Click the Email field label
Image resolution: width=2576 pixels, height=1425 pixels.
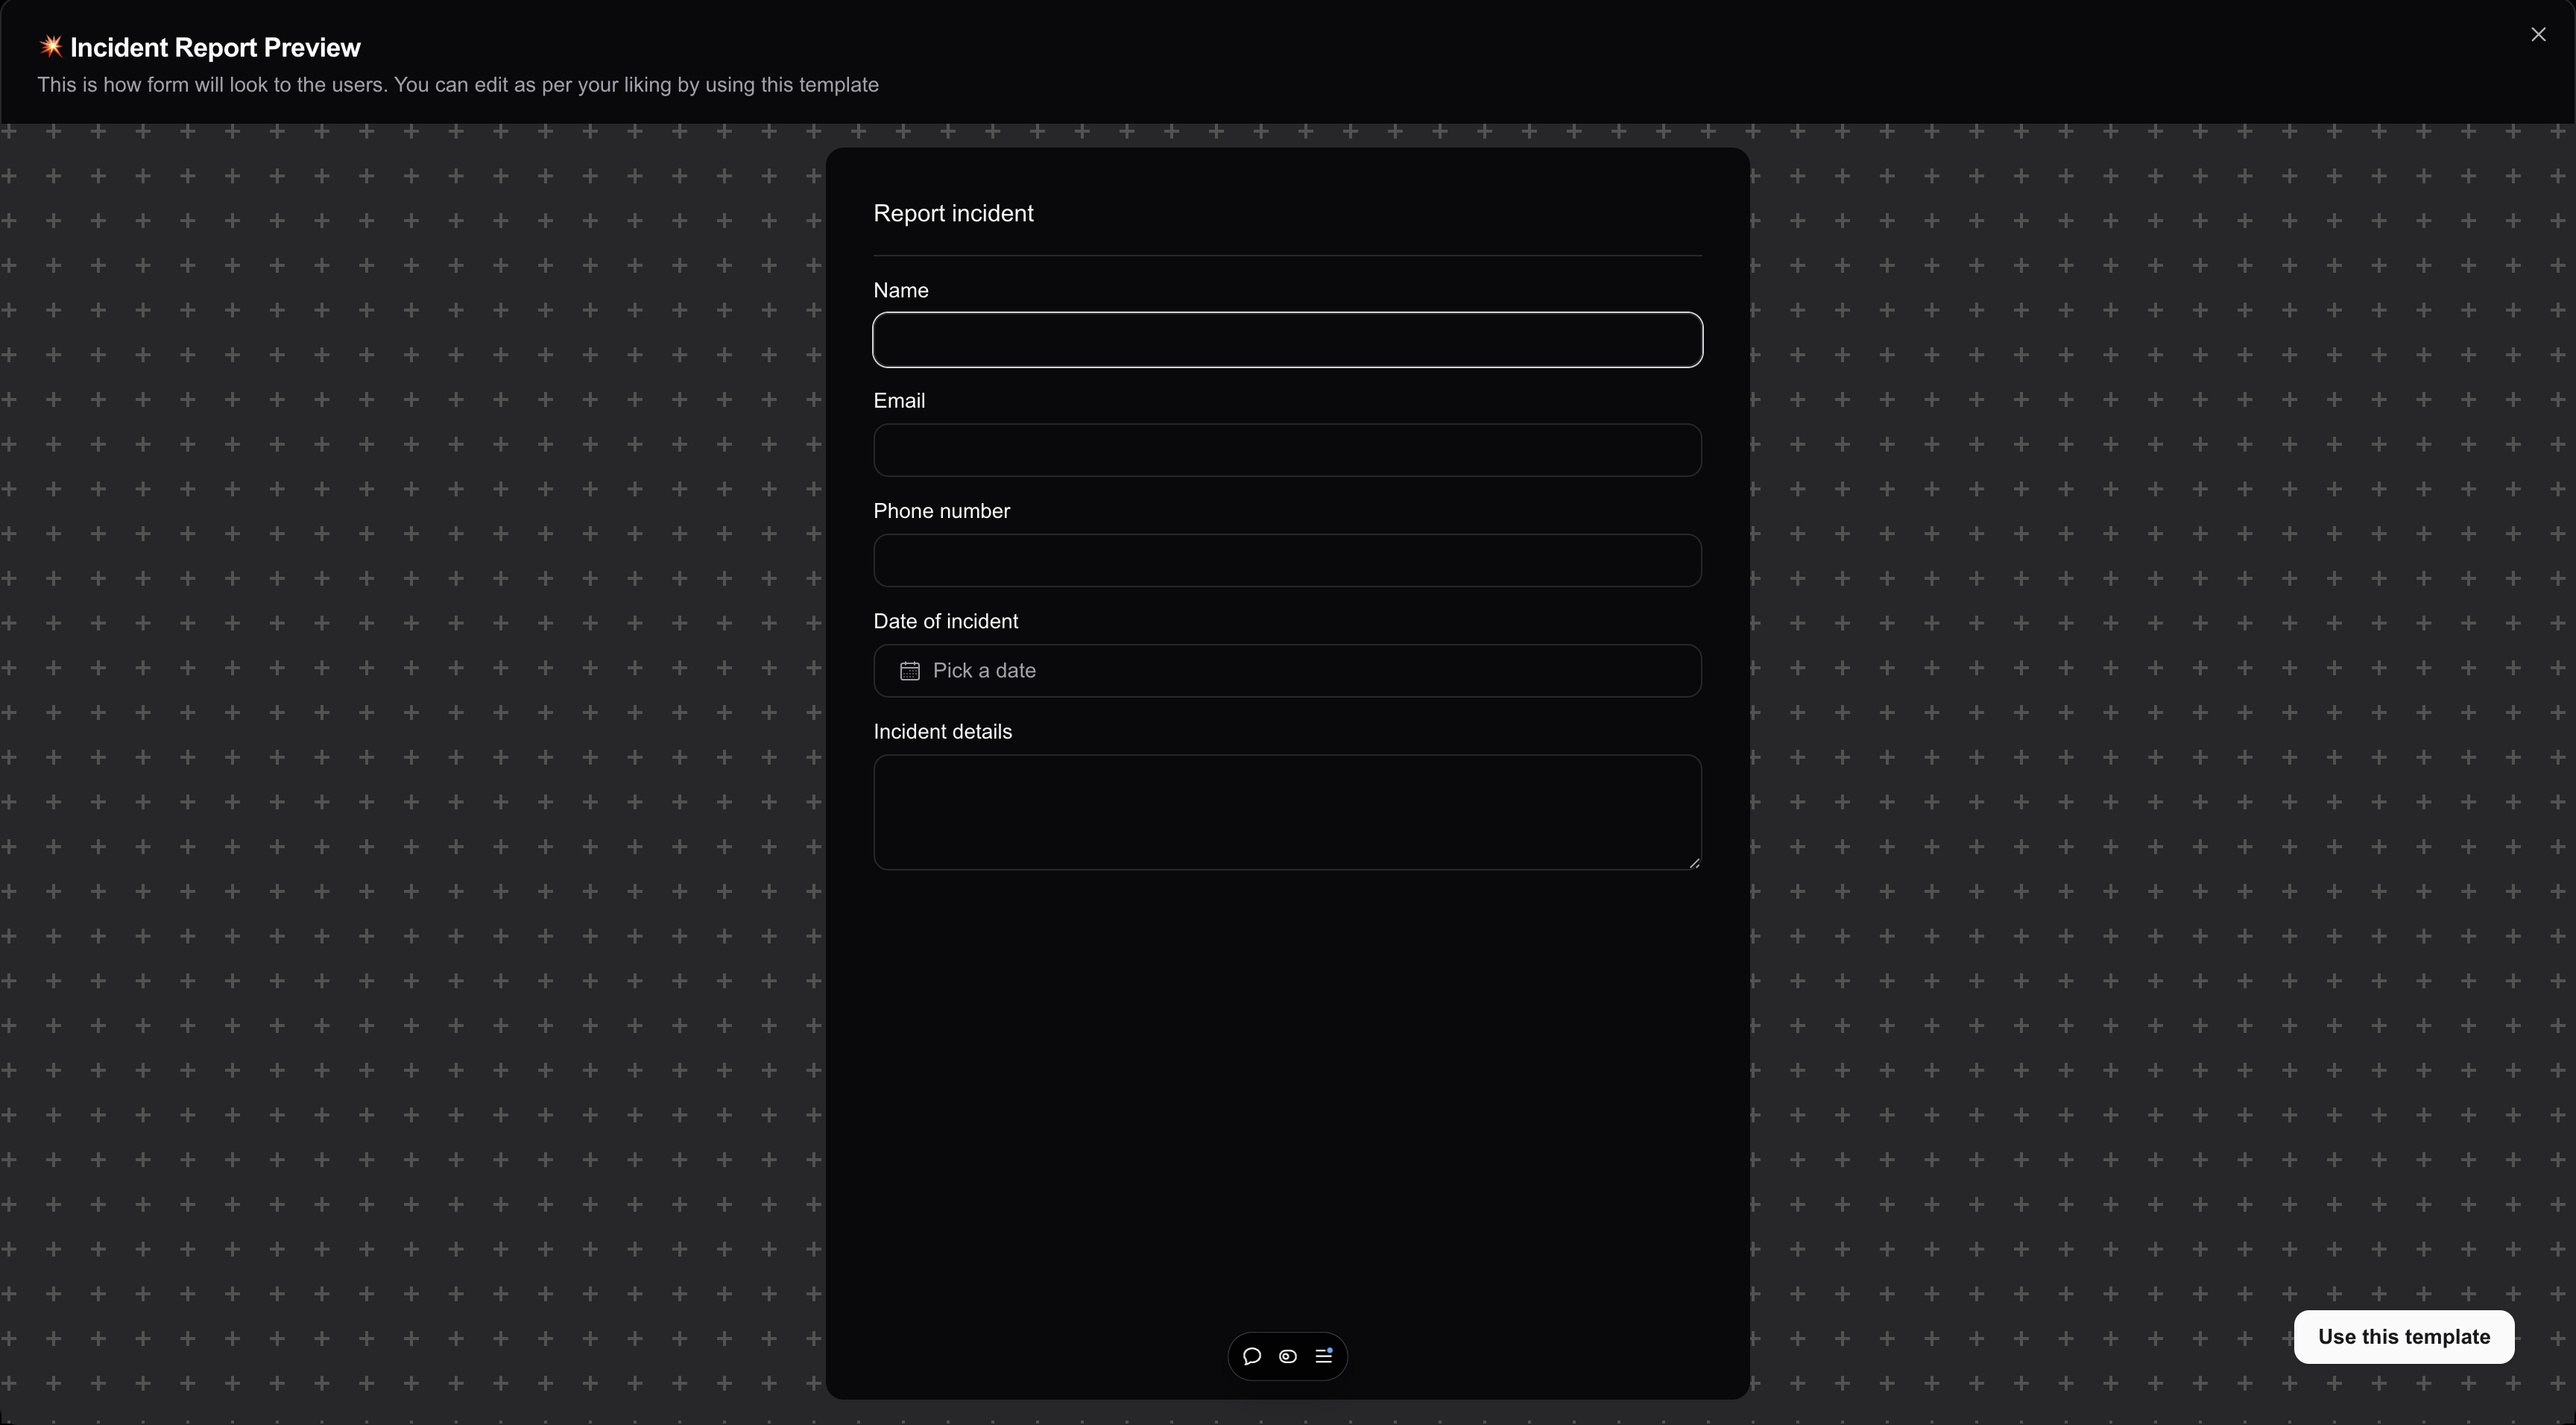pyautogui.click(x=898, y=401)
